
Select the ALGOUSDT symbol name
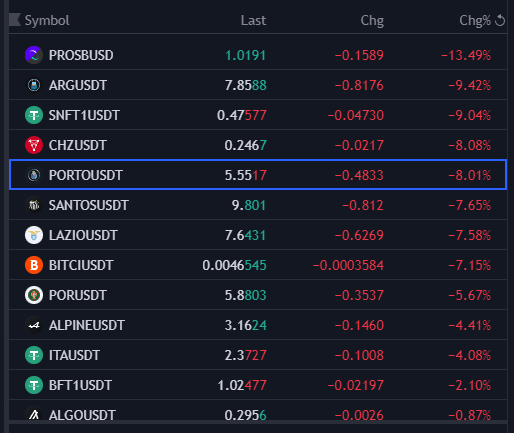82,415
